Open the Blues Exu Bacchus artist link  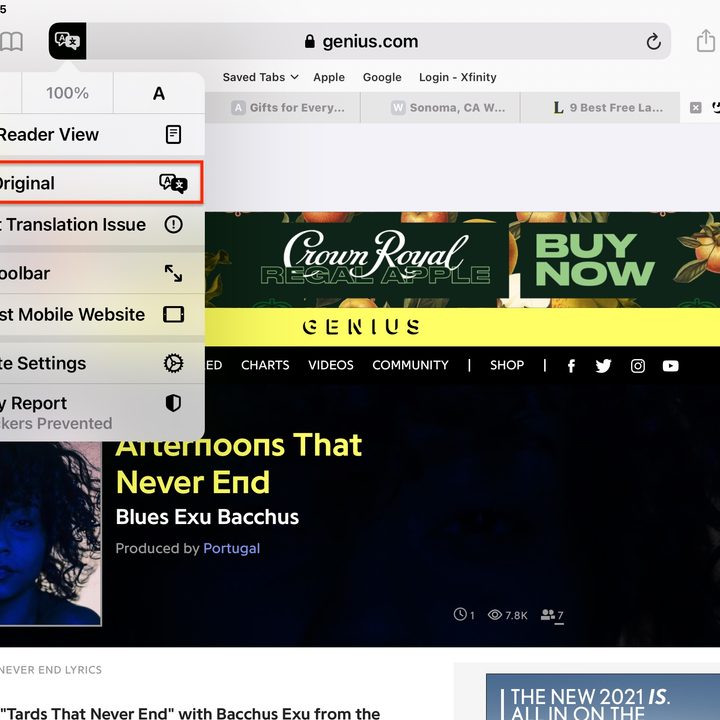(207, 517)
